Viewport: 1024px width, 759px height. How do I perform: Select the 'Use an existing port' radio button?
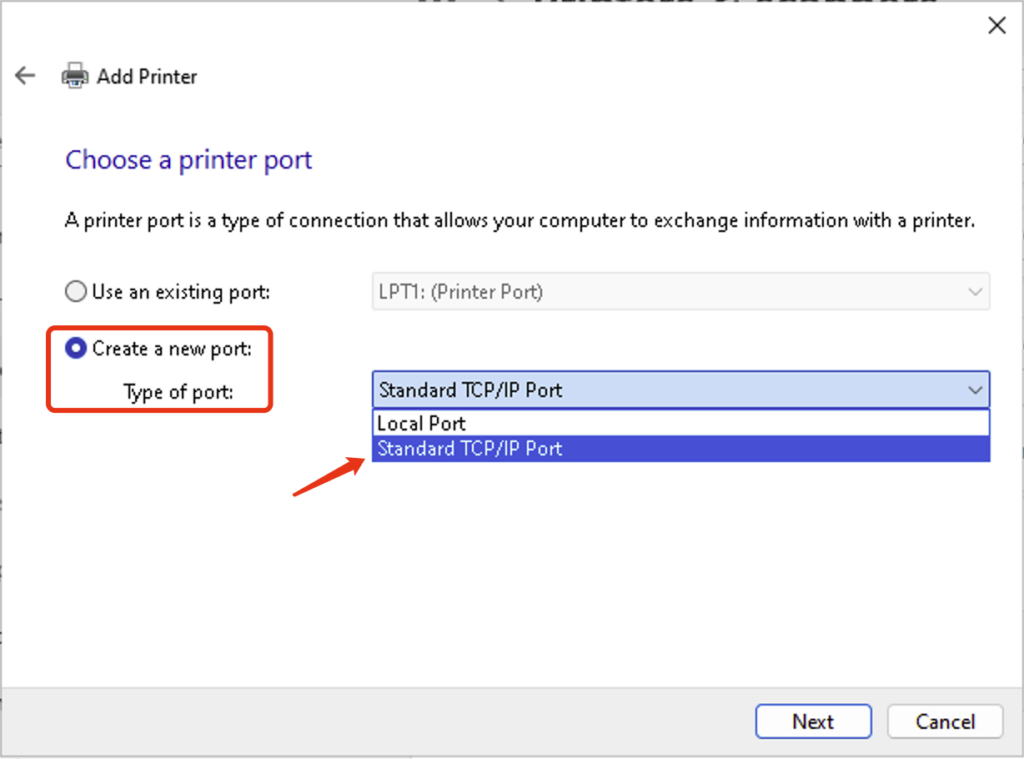tap(76, 292)
